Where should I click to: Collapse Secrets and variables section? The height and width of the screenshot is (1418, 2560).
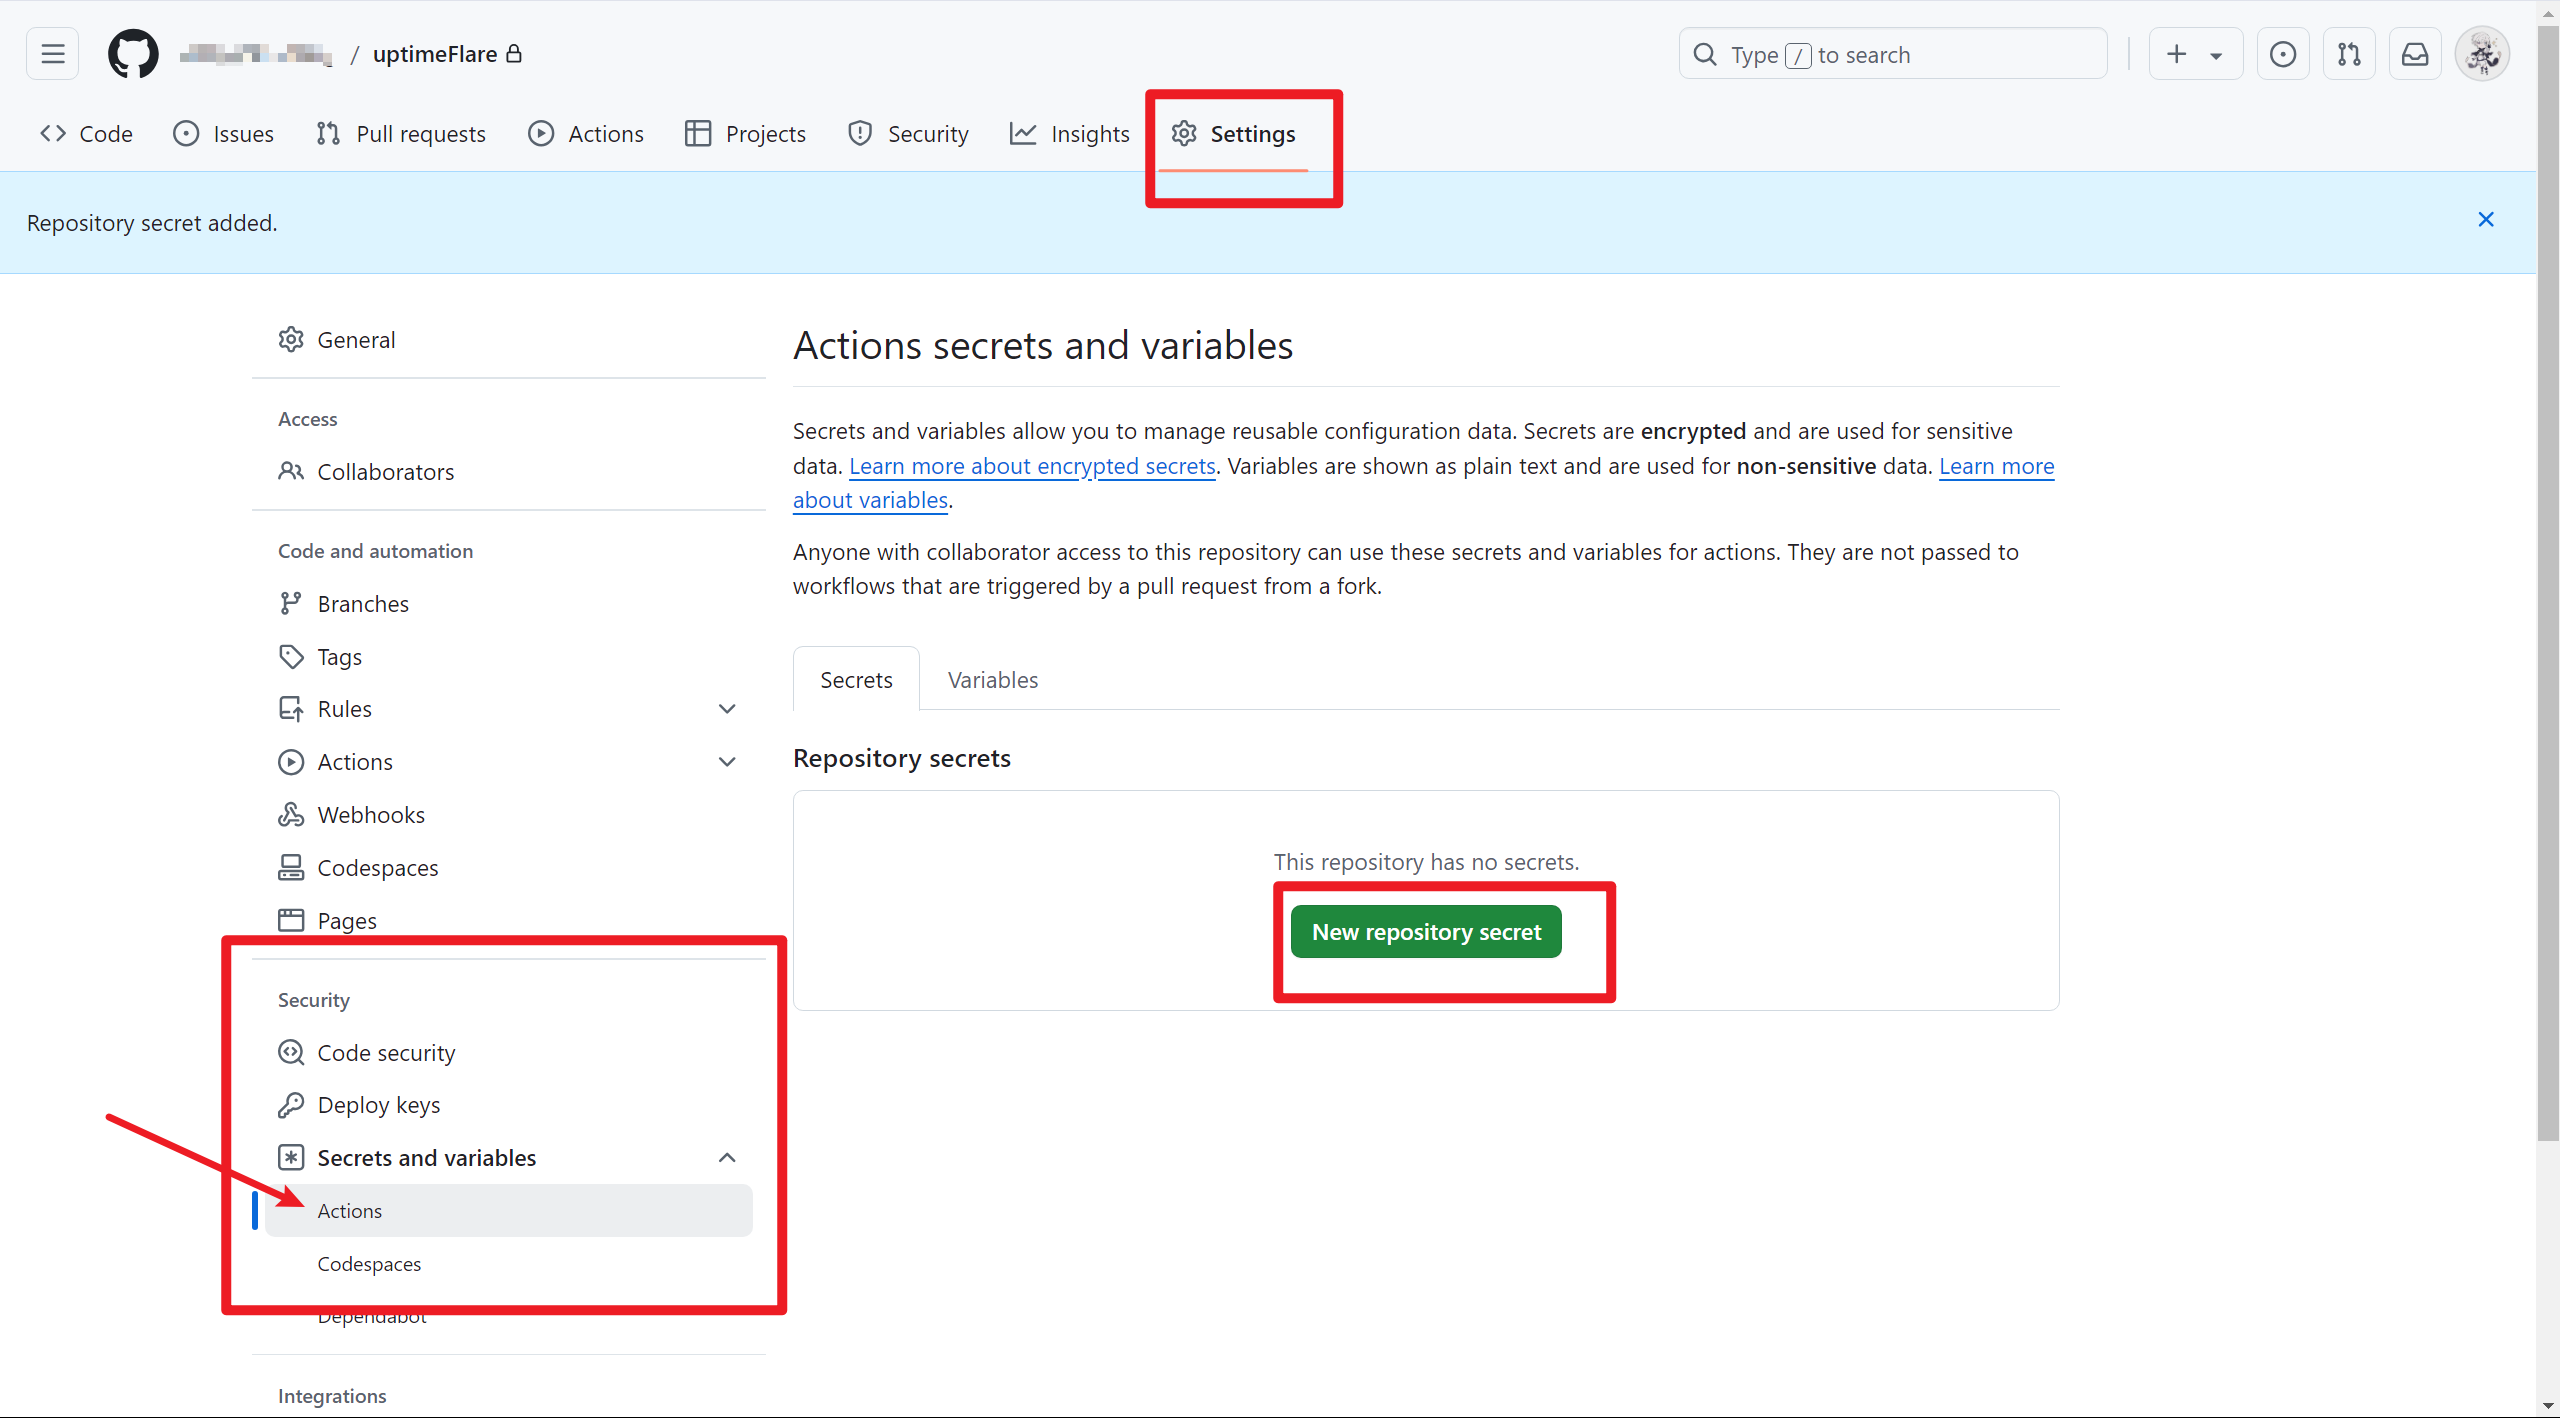click(727, 1158)
